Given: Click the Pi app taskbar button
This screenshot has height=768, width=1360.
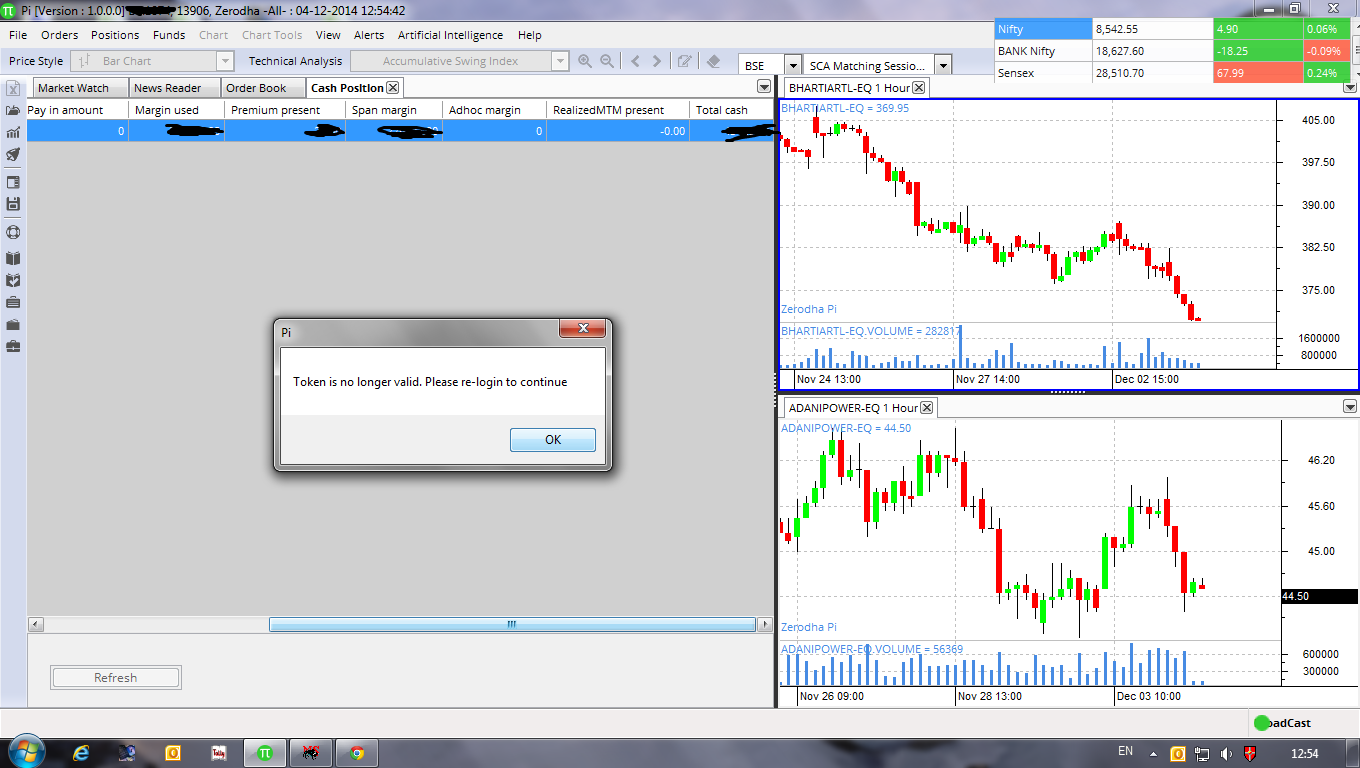Looking at the screenshot, I should coord(265,752).
